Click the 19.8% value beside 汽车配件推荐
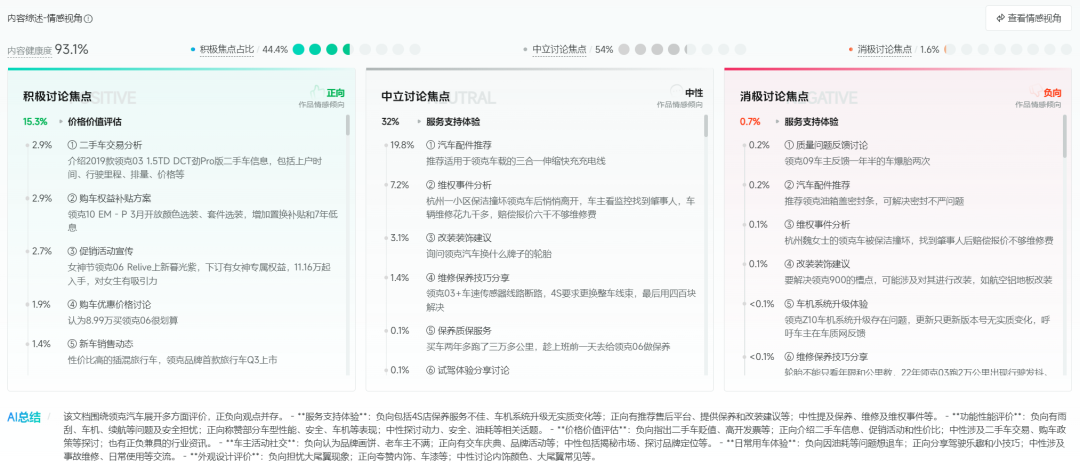The height and width of the screenshot is (465, 1080). tap(402, 145)
